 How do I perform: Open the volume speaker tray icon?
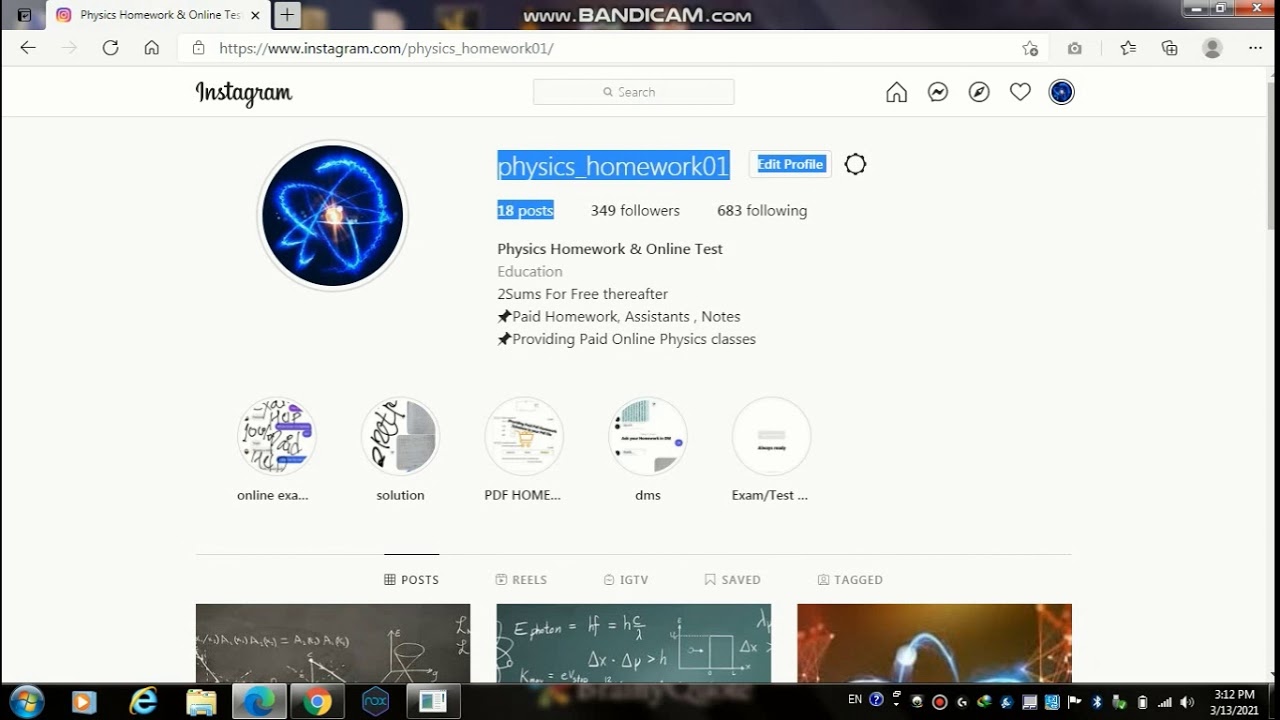point(1187,702)
